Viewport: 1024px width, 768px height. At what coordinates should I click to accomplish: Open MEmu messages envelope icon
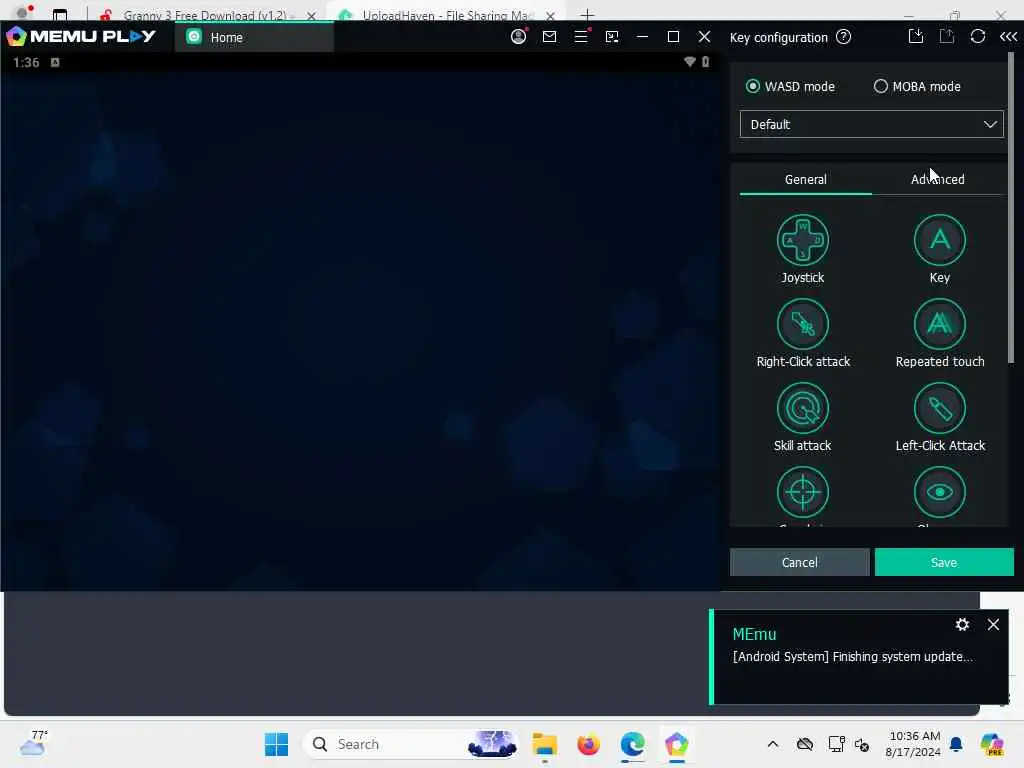tap(549, 37)
